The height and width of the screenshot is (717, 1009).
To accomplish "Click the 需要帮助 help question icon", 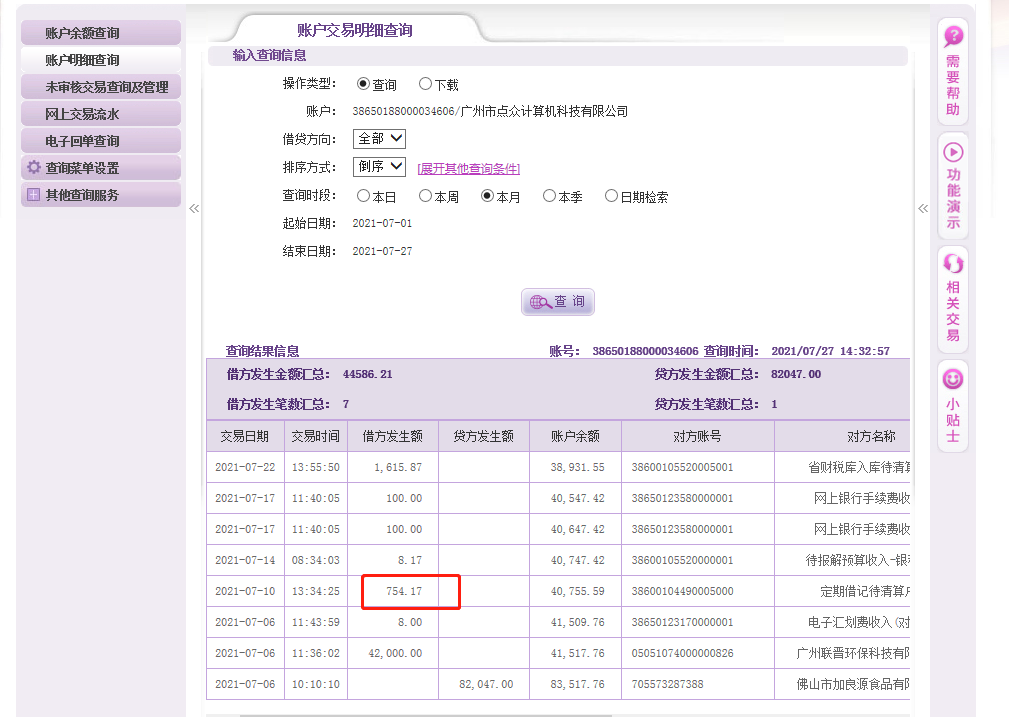I will (953, 37).
